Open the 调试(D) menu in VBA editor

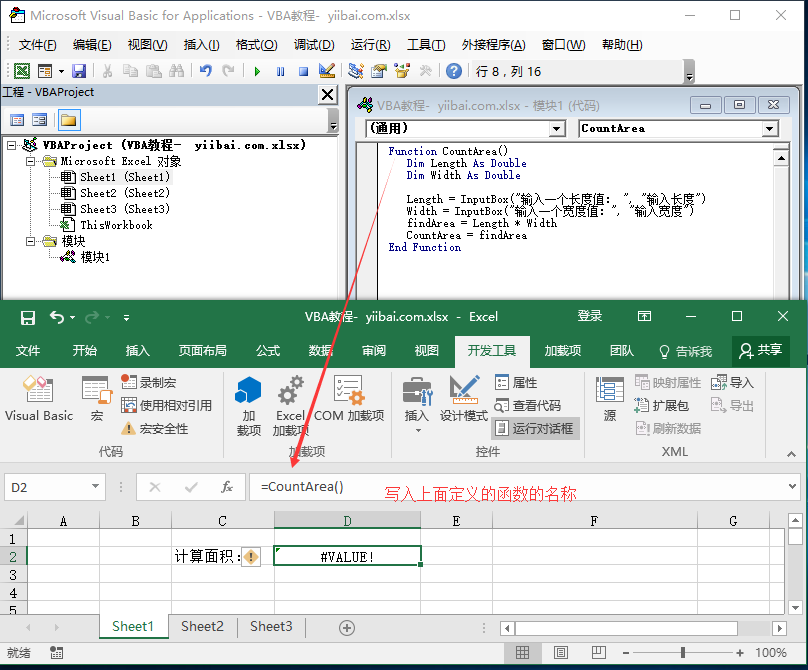pyautogui.click(x=314, y=45)
